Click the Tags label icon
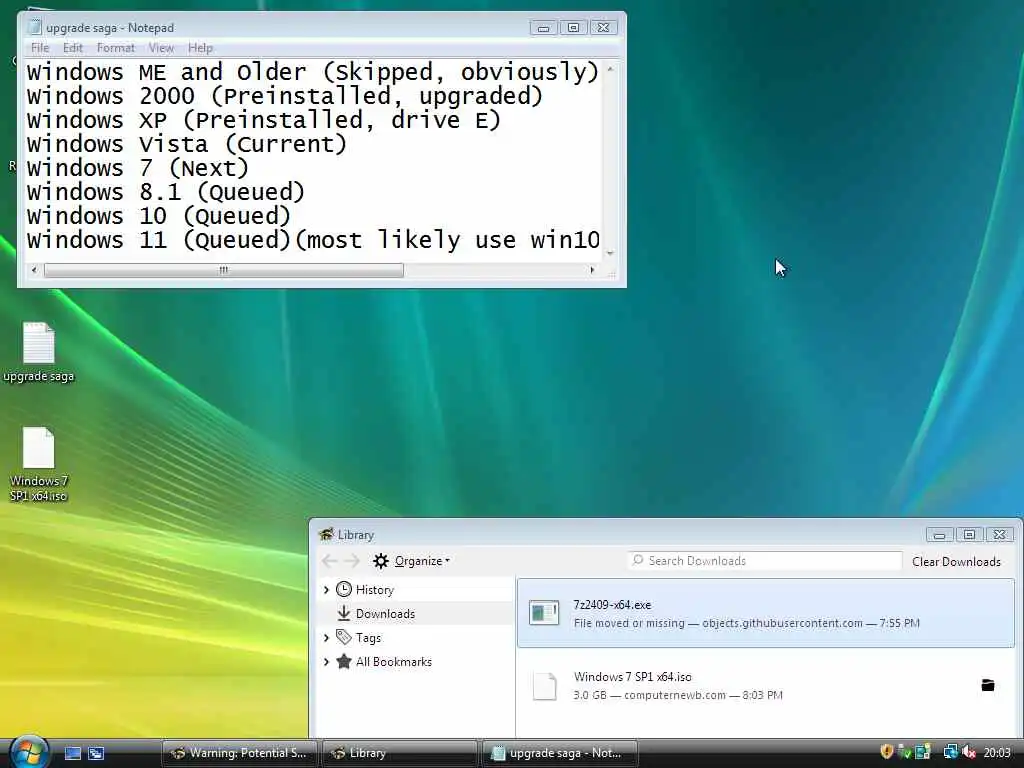 [x=344, y=637]
